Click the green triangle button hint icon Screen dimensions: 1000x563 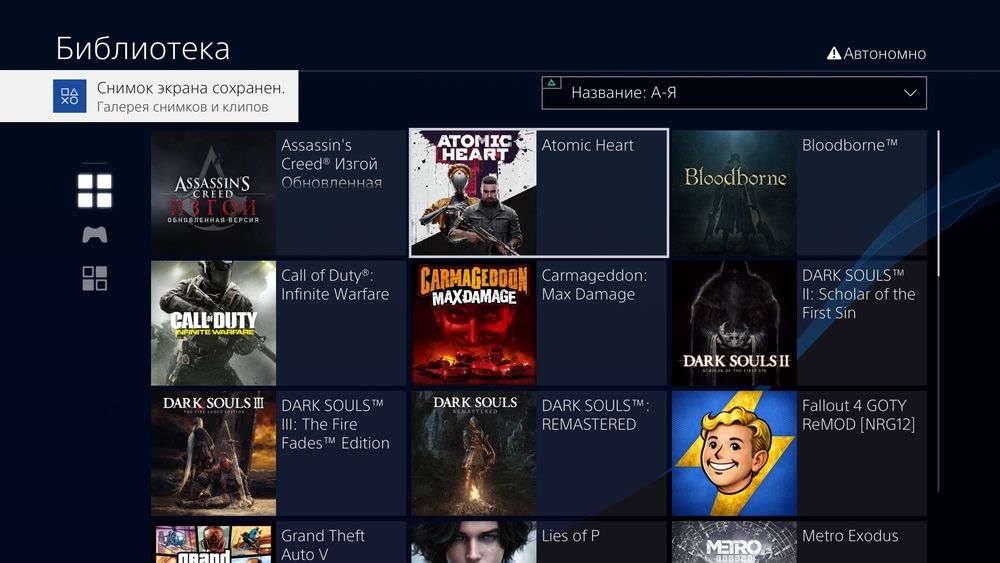tap(552, 83)
